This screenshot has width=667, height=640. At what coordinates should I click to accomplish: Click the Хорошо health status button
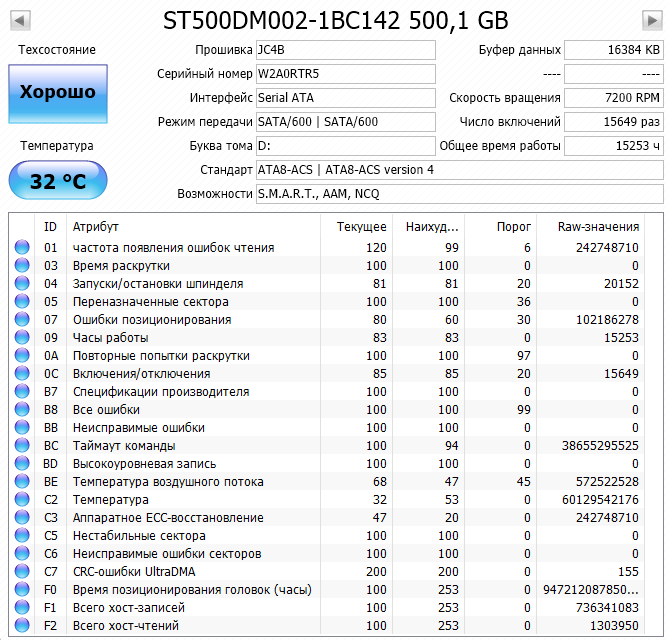[x=58, y=94]
